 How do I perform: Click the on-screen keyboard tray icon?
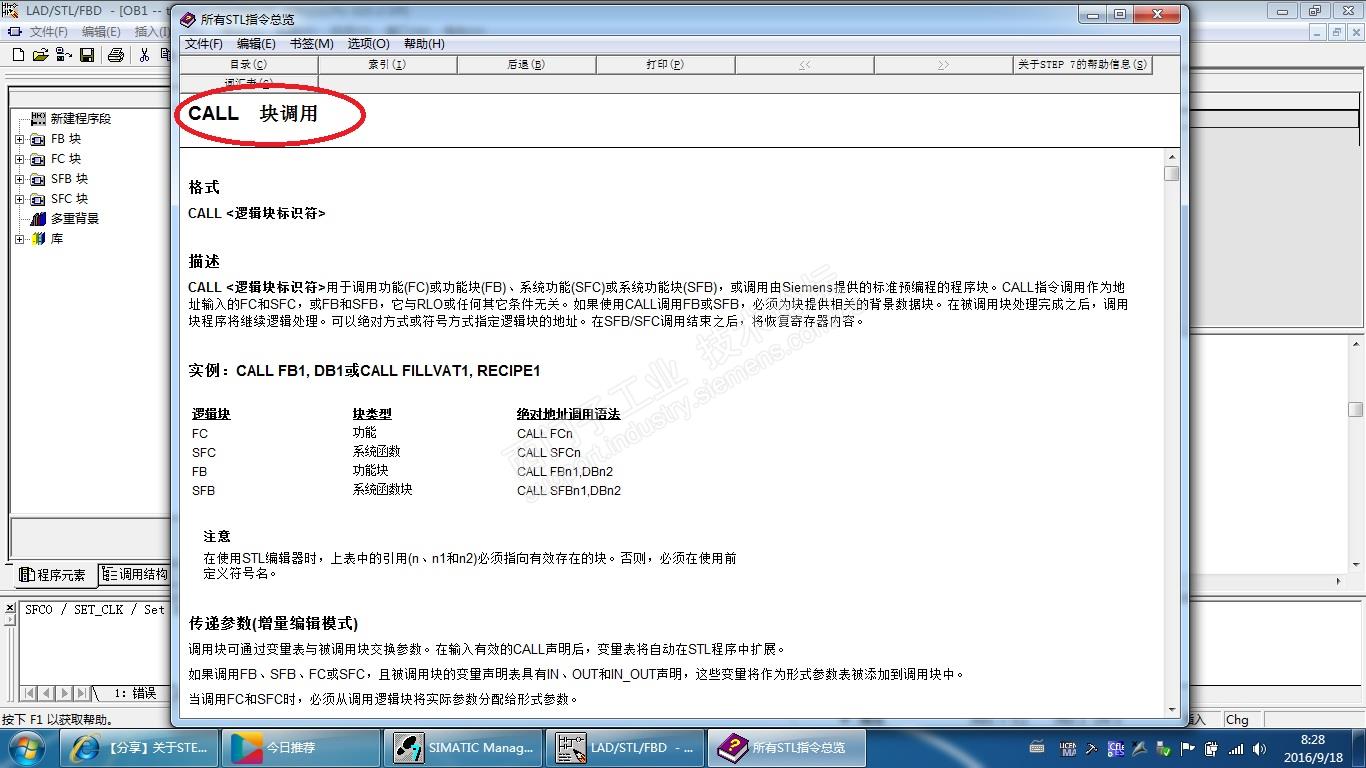click(x=1037, y=748)
